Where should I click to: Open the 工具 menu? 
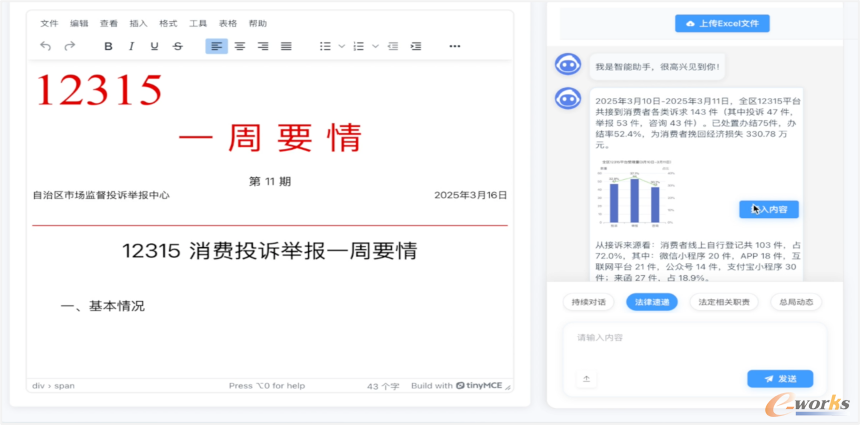(198, 24)
